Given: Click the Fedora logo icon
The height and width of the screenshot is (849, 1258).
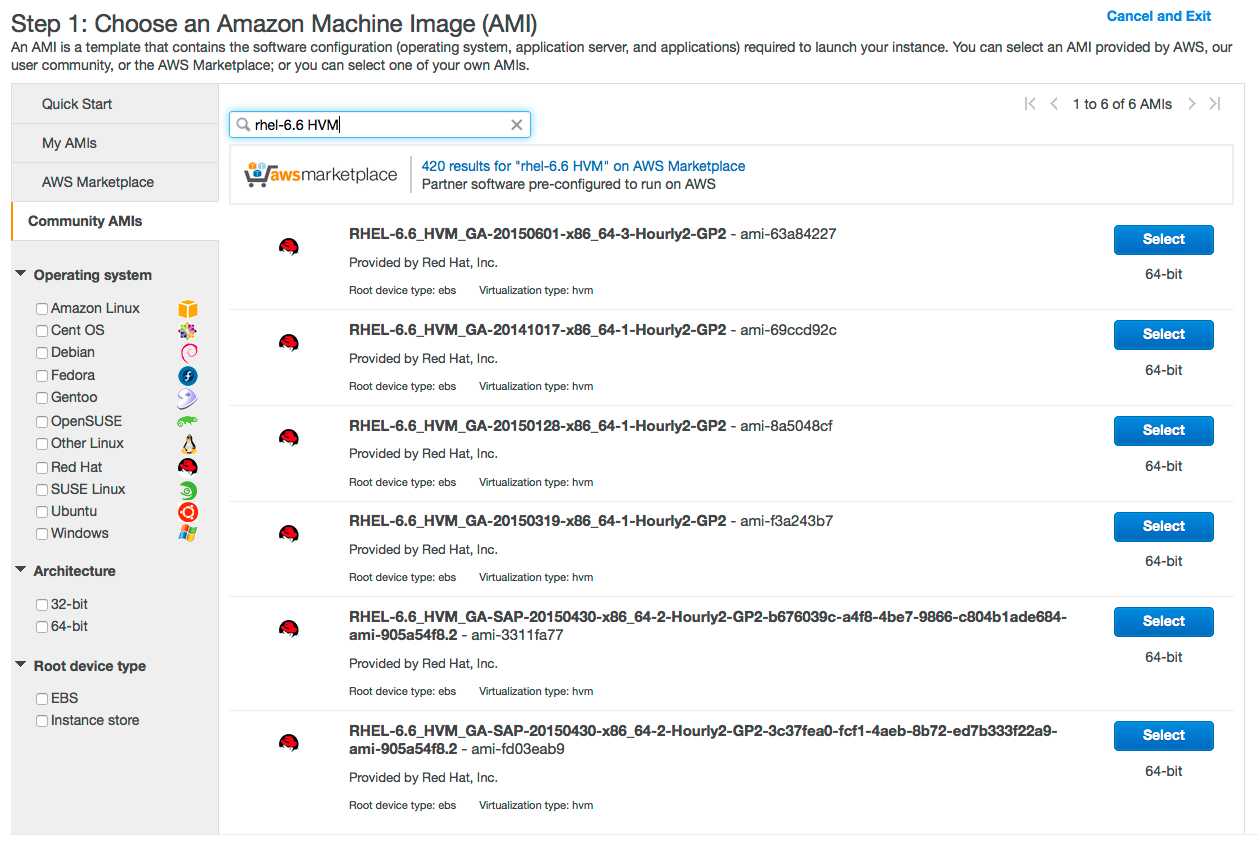Looking at the screenshot, I should [x=187, y=376].
